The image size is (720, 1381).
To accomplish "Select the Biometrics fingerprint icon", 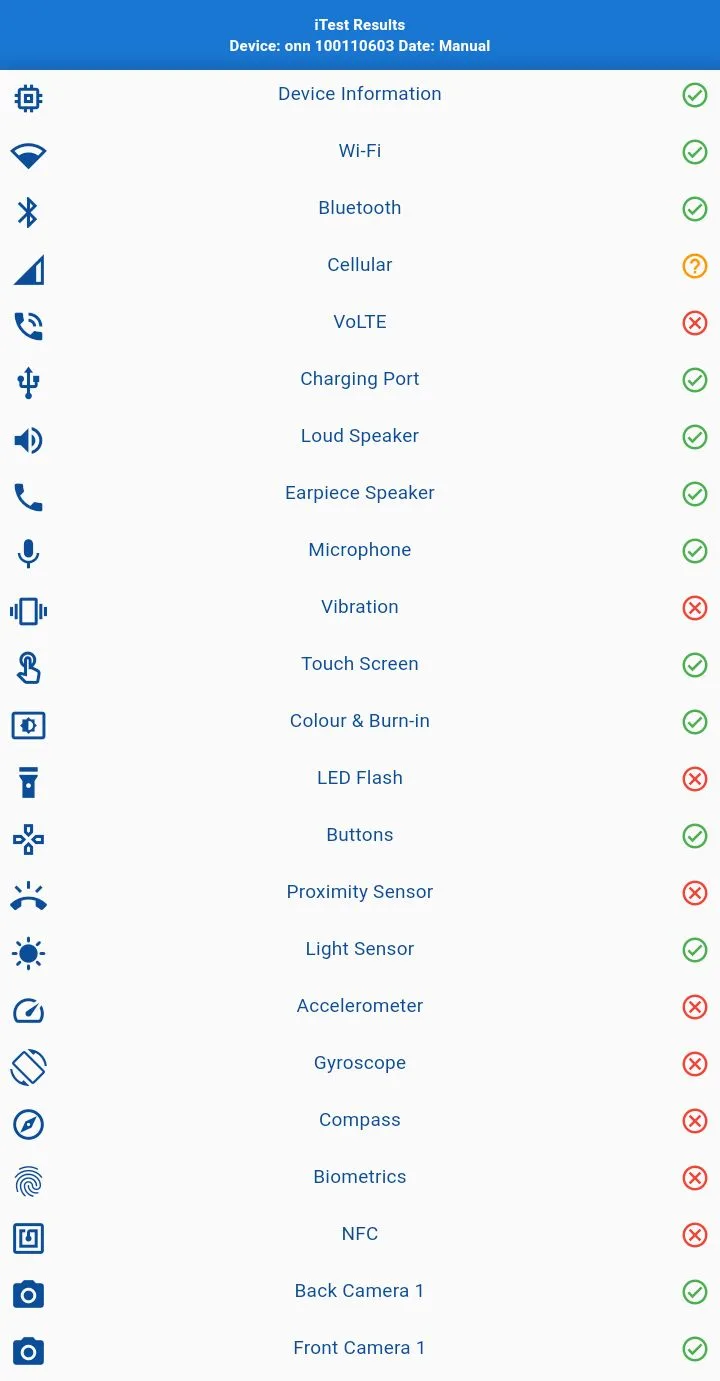I will pyautogui.click(x=28, y=1181).
